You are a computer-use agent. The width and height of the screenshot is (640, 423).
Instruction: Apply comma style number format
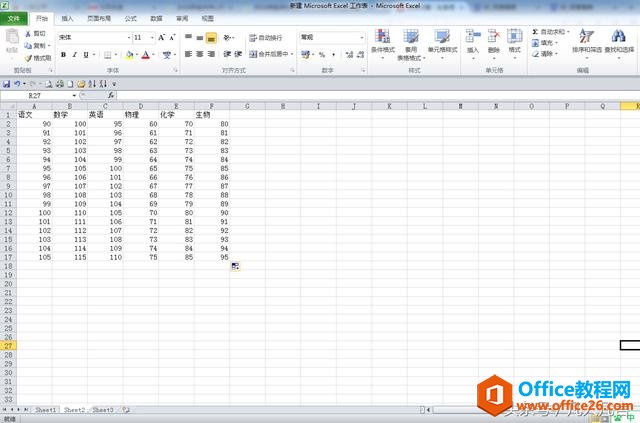(333, 54)
